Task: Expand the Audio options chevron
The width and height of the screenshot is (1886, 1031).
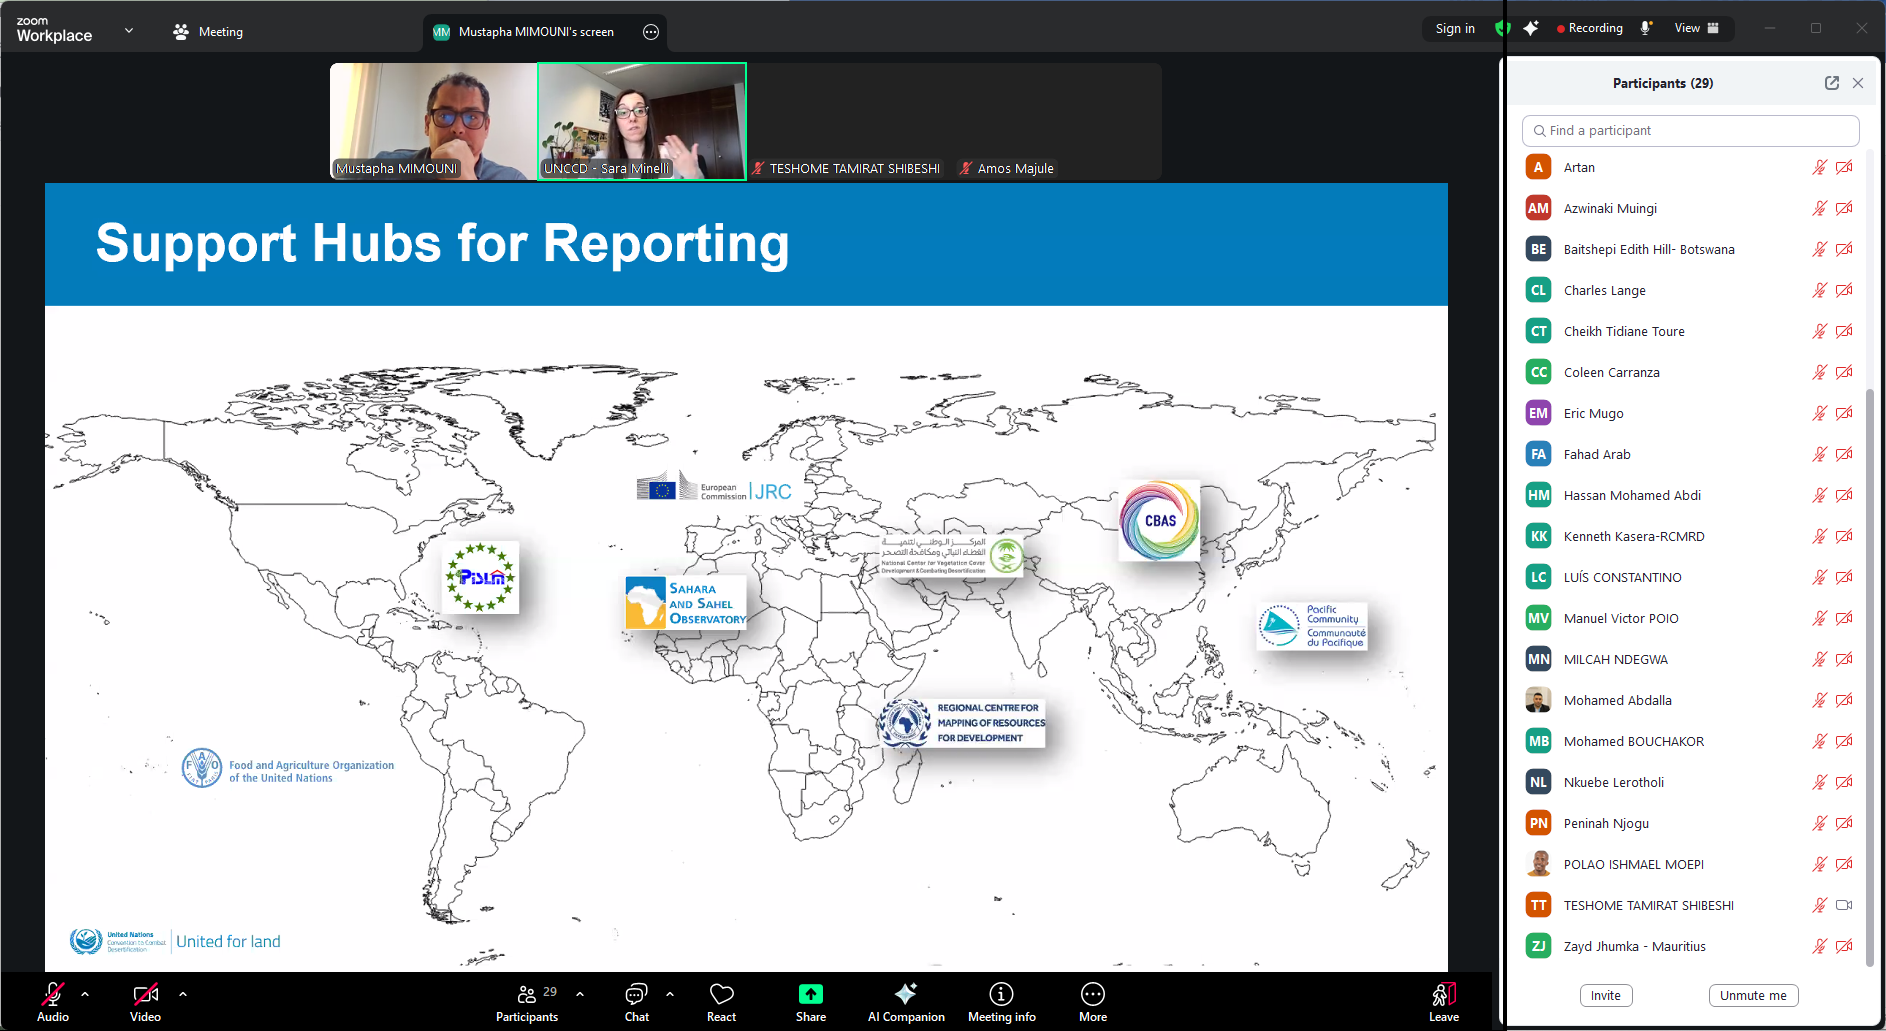Action: pyautogui.click(x=85, y=993)
